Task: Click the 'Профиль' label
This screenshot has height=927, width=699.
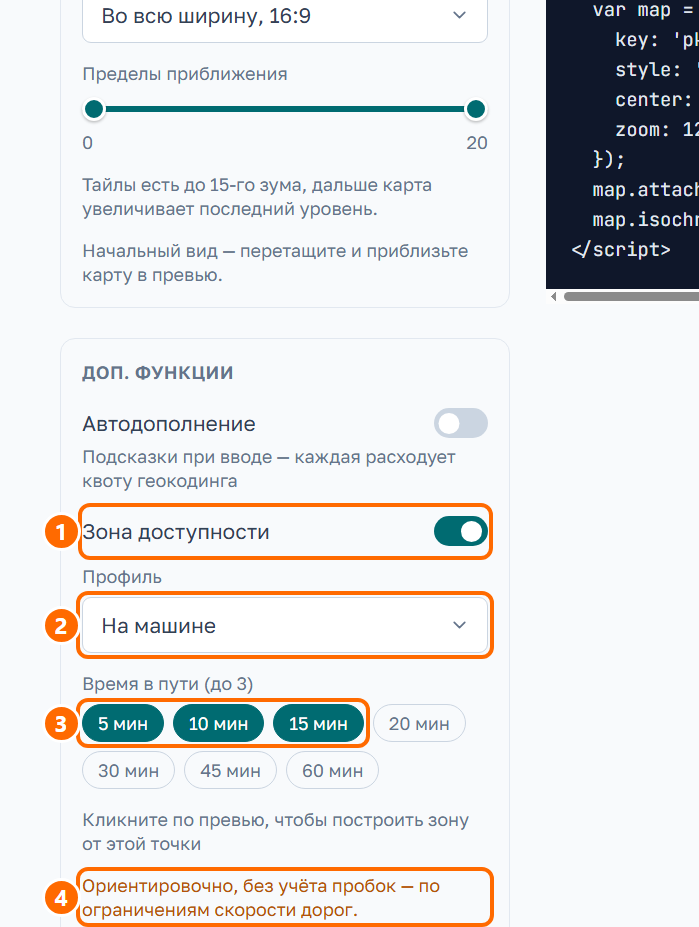Action: click(122, 577)
